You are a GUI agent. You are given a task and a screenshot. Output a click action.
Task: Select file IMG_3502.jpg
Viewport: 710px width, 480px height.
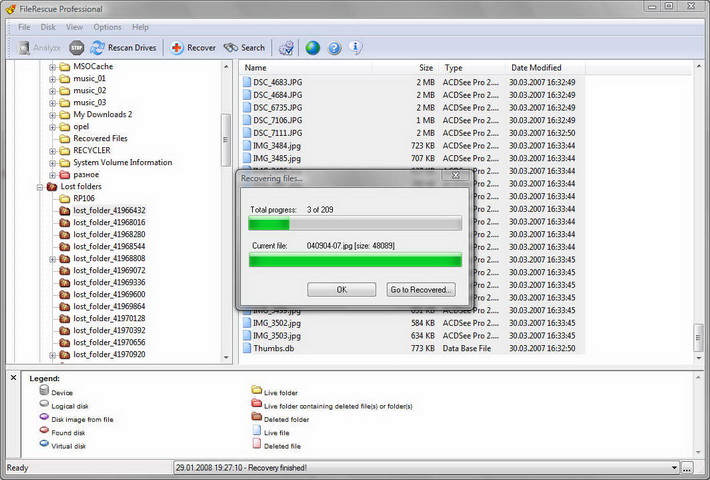tap(277, 323)
